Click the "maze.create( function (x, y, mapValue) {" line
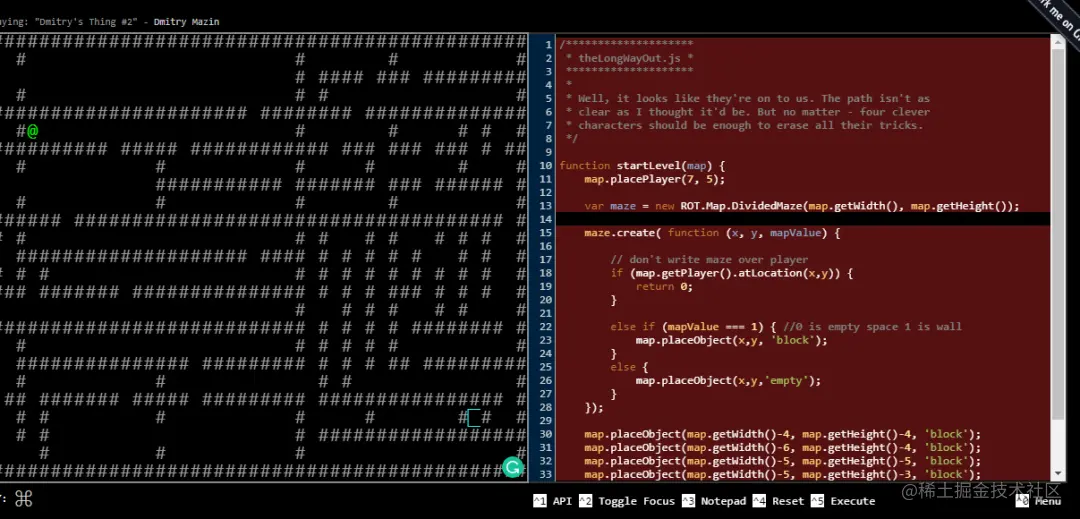This screenshot has height=519, width=1080. [x=712, y=233]
